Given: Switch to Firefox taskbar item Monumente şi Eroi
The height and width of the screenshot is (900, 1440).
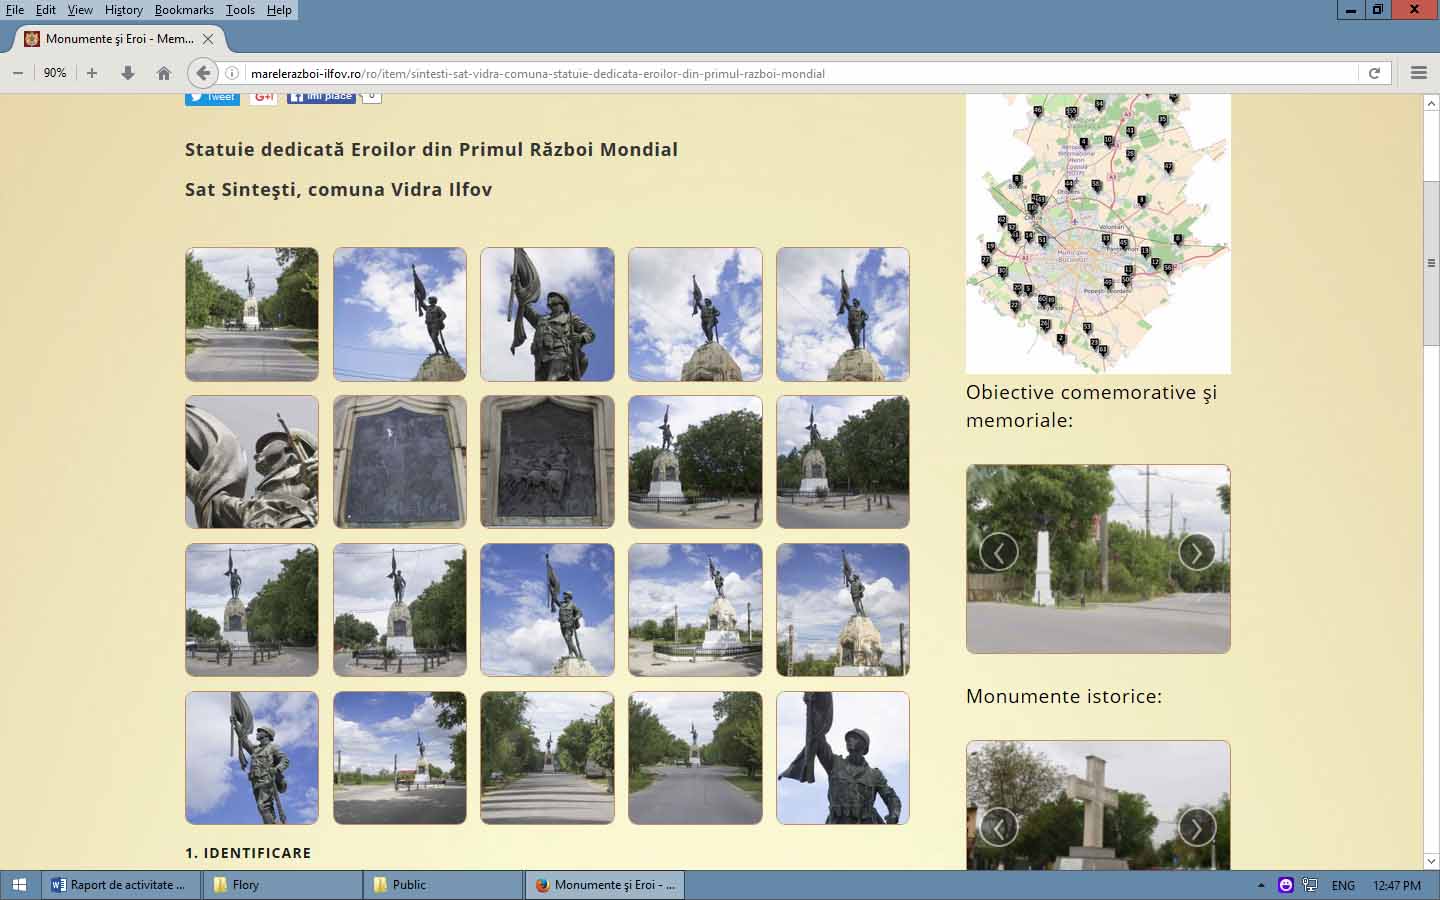Looking at the screenshot, I should (605, 885).
